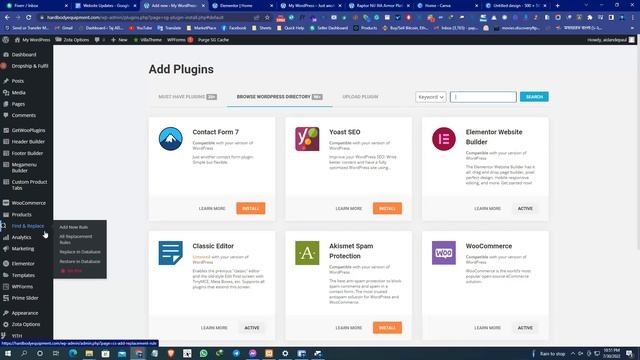Open the Windows Start menu
Screen dimensions: 640x360
point(8,353)
